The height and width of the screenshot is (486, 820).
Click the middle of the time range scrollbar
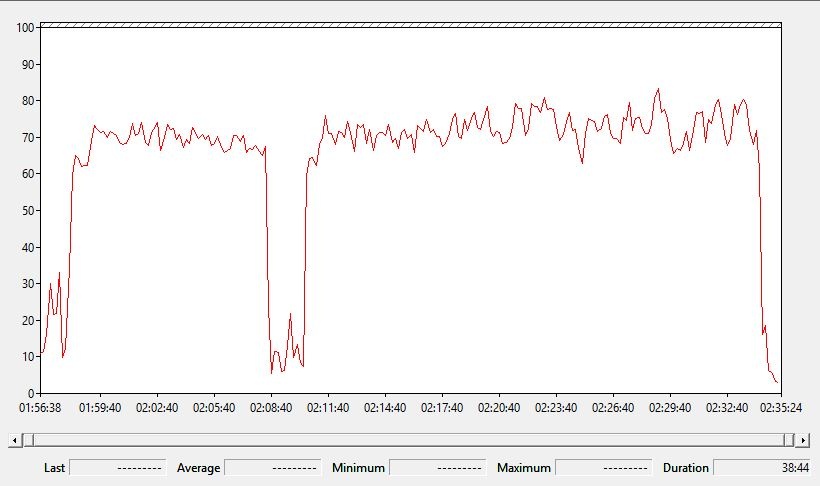tap(409, 440)
